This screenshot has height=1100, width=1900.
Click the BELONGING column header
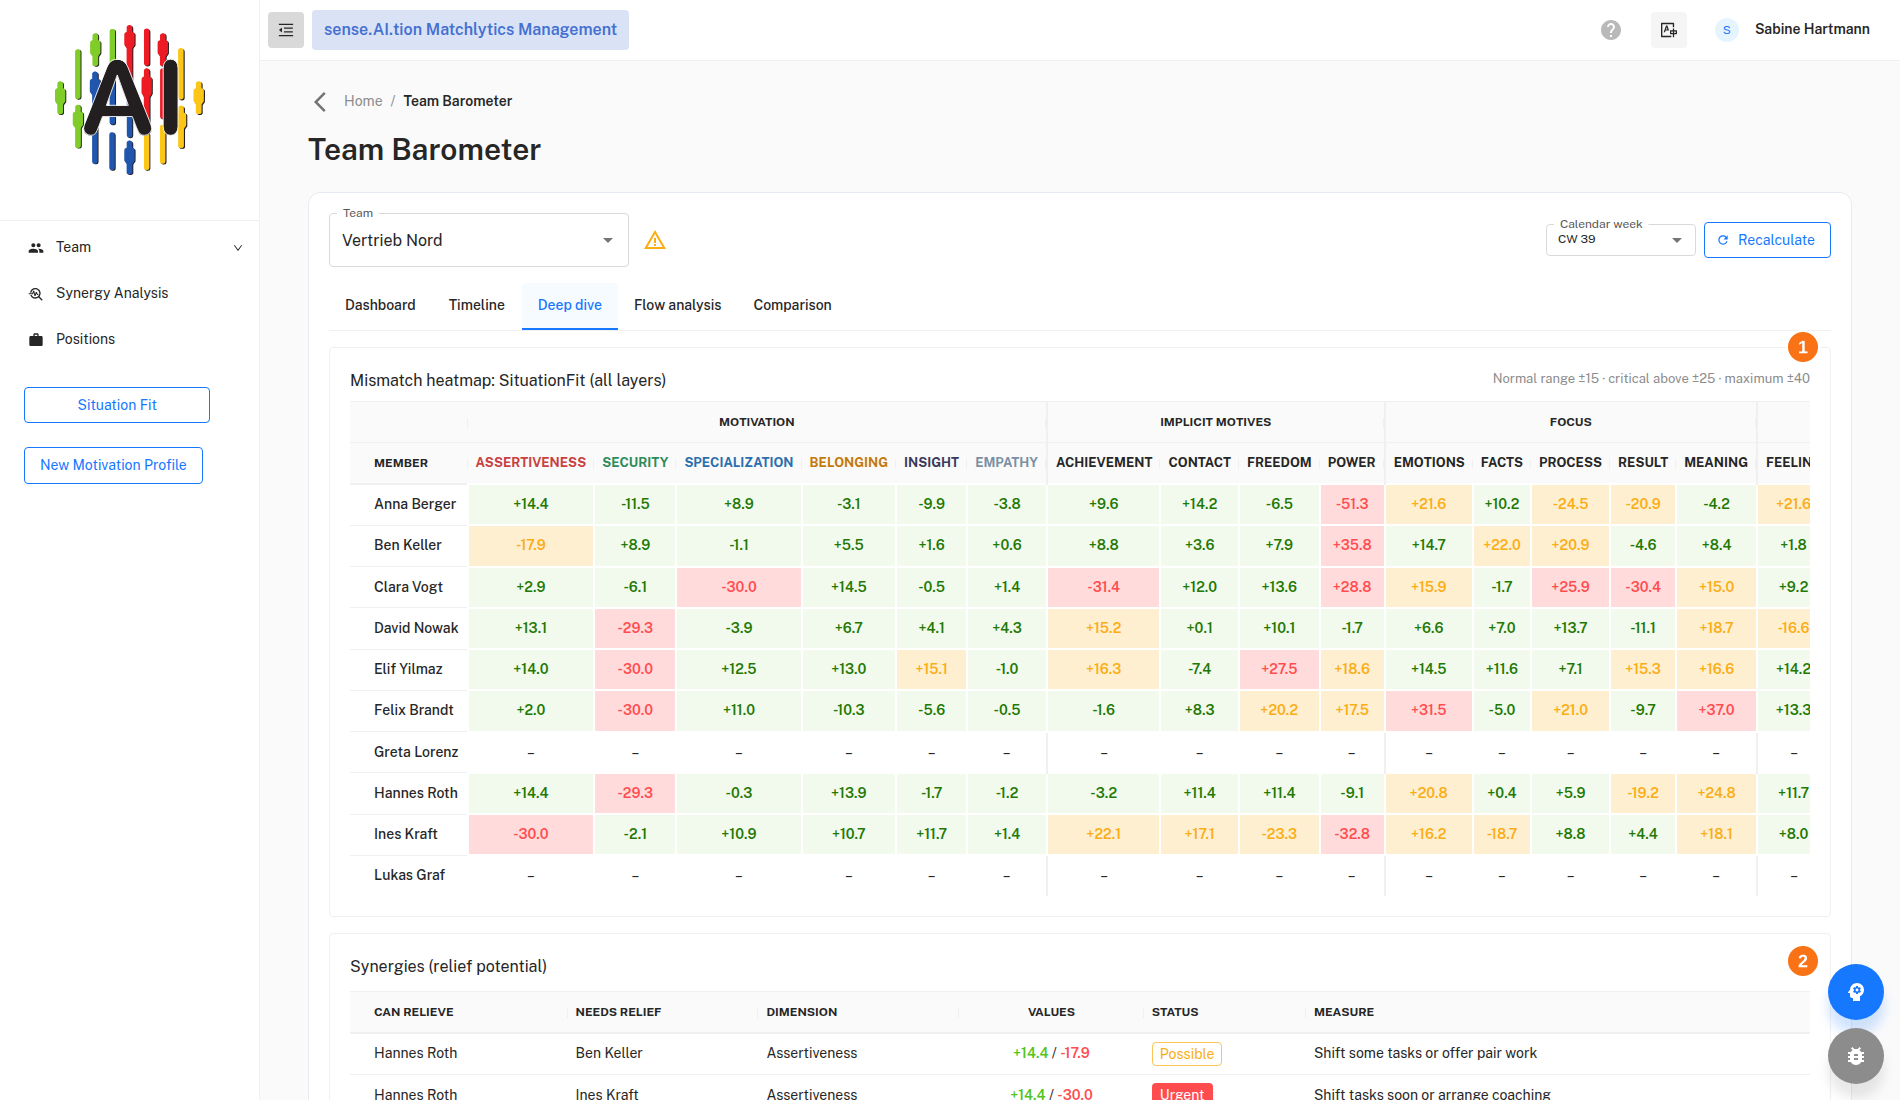coord(849,462)
